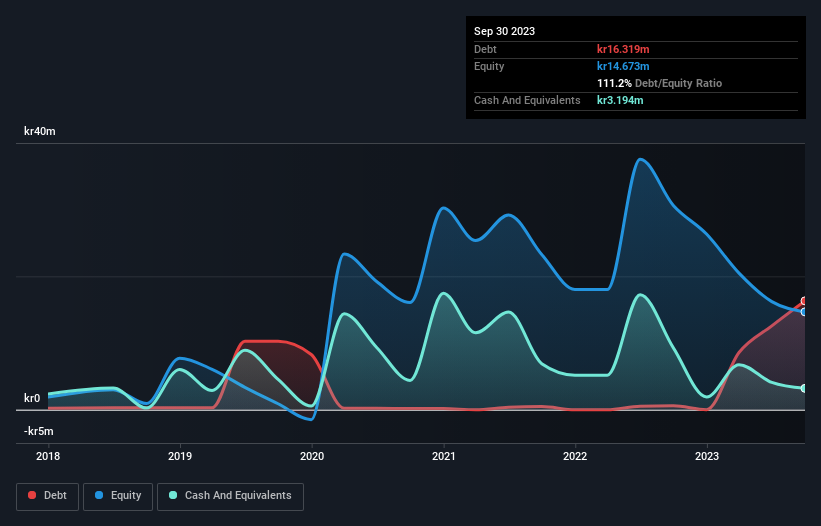Click the teal Cash endpoint marker
This screenshot has width=821, height=526.
pyautogui.click(x=804, y=388)
